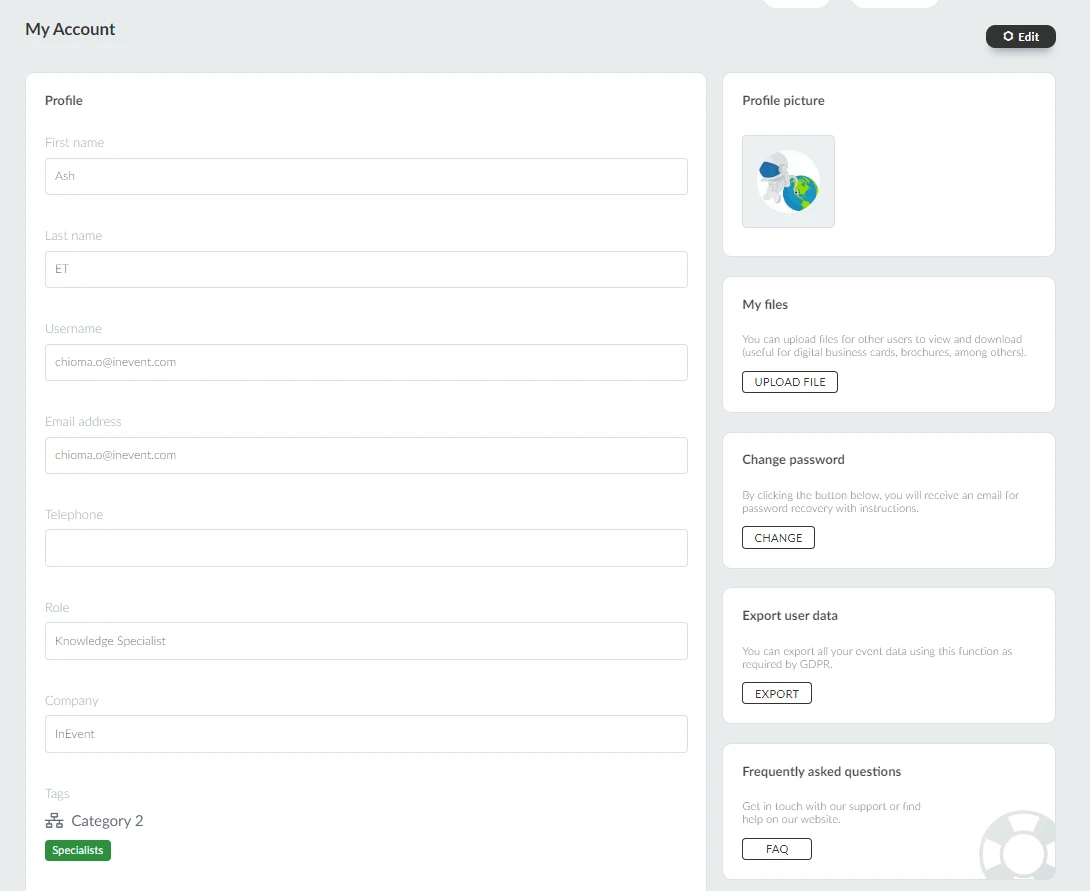
Task: Click the First name field containing Ash
Action: click(366, 177)
